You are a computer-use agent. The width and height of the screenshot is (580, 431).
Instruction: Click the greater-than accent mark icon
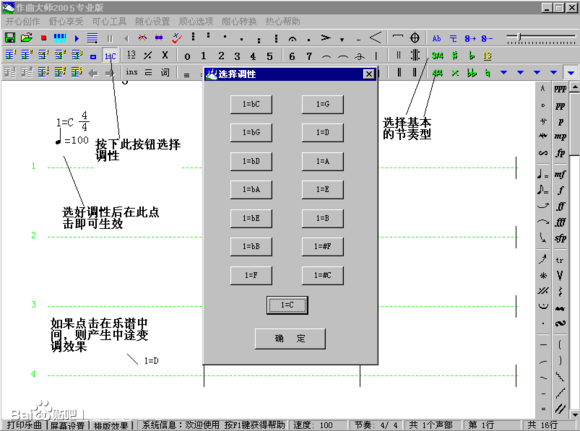coord(326,38)
